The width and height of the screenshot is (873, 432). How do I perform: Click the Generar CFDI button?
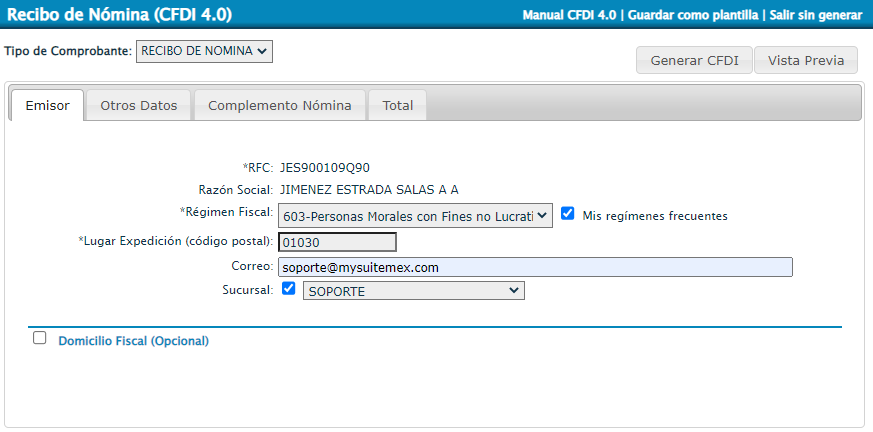(694, 60)
